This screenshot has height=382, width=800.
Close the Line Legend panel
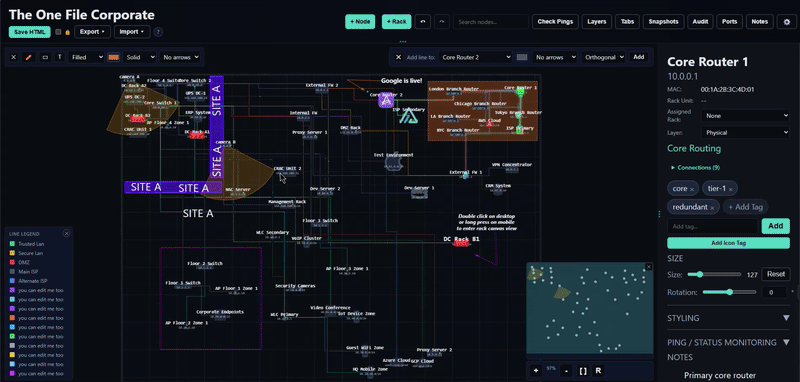(66, 233)
